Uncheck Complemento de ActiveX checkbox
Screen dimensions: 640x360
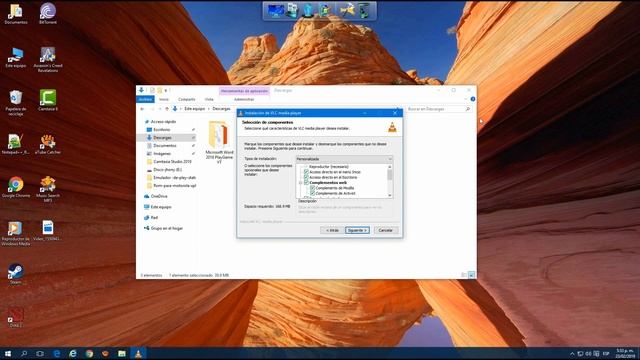tap(313, 193)
